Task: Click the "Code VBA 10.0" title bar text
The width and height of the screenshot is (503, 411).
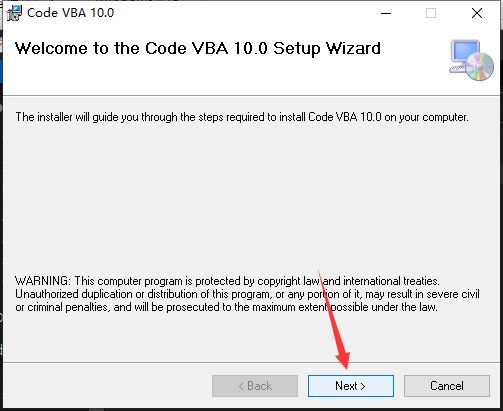Action: point(71,13)
